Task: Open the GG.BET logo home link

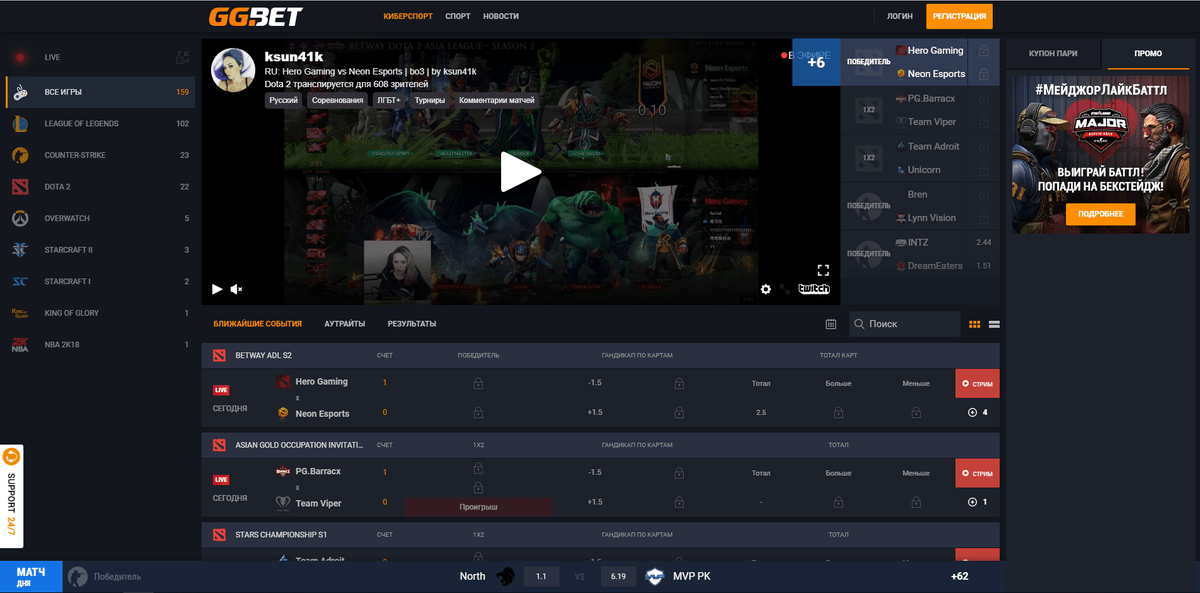Action: tap(255, 16)
